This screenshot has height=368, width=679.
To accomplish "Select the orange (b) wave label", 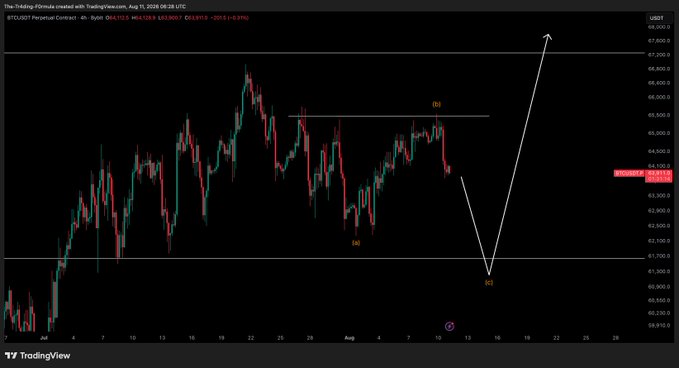I will tap(436, 104).
